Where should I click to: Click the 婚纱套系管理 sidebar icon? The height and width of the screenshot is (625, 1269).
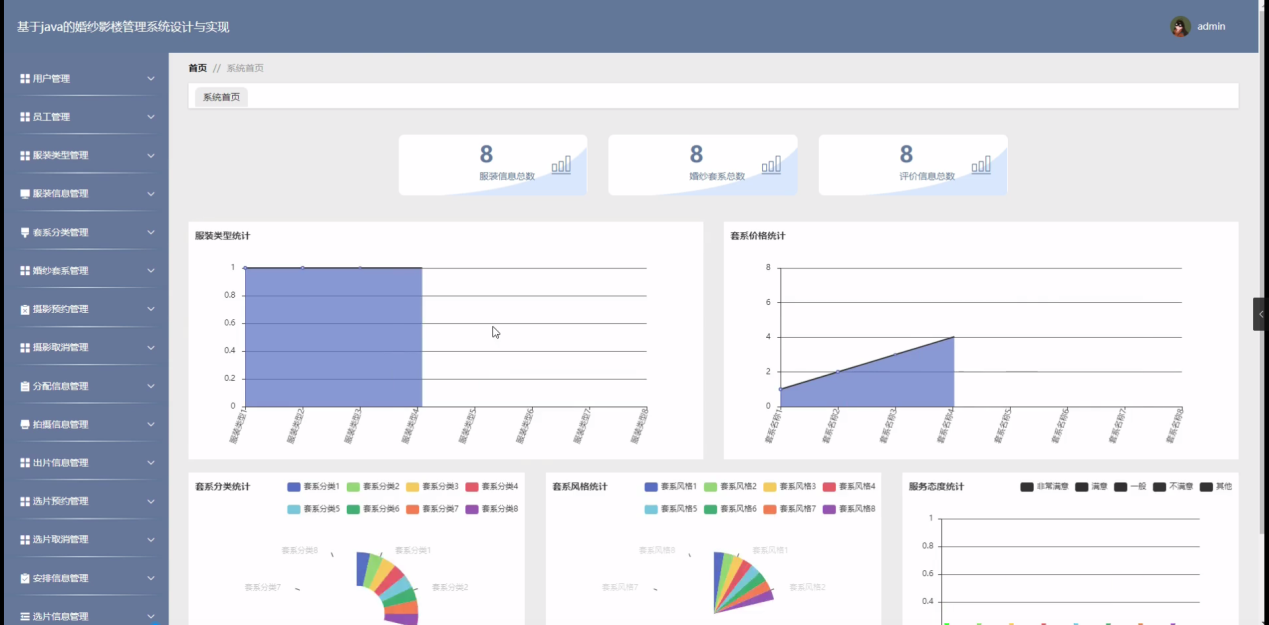pyautogui.click(x=25, y=271)
